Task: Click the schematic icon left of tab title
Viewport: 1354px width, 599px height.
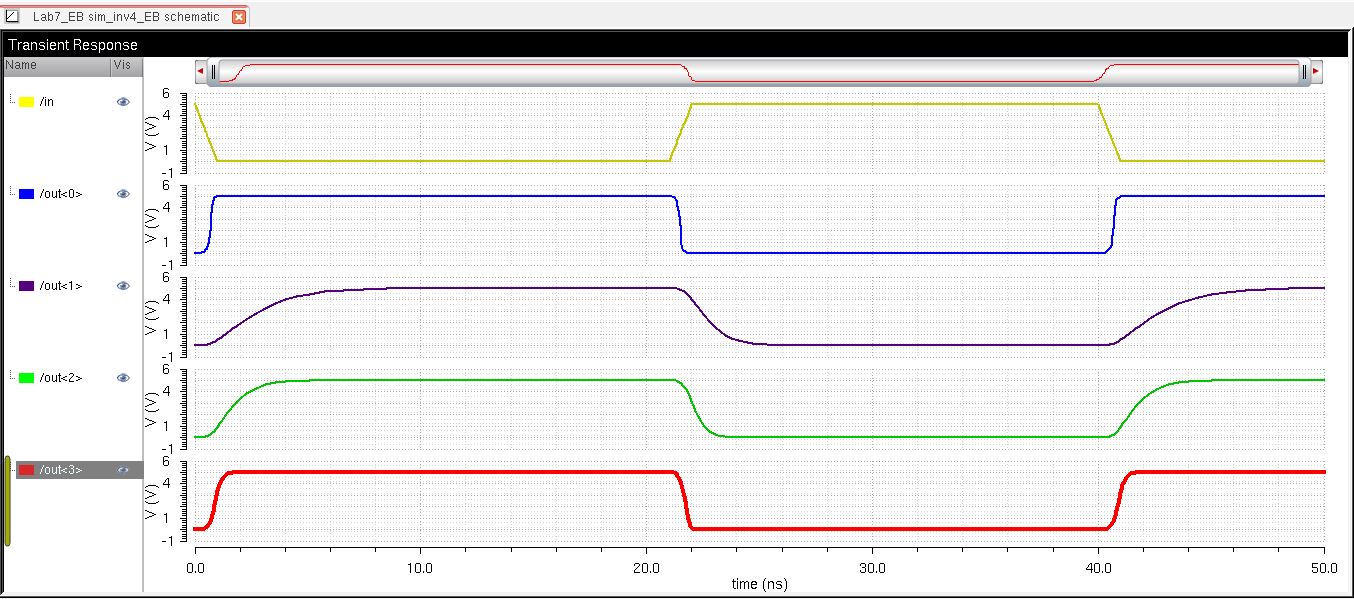Action: 13,16
